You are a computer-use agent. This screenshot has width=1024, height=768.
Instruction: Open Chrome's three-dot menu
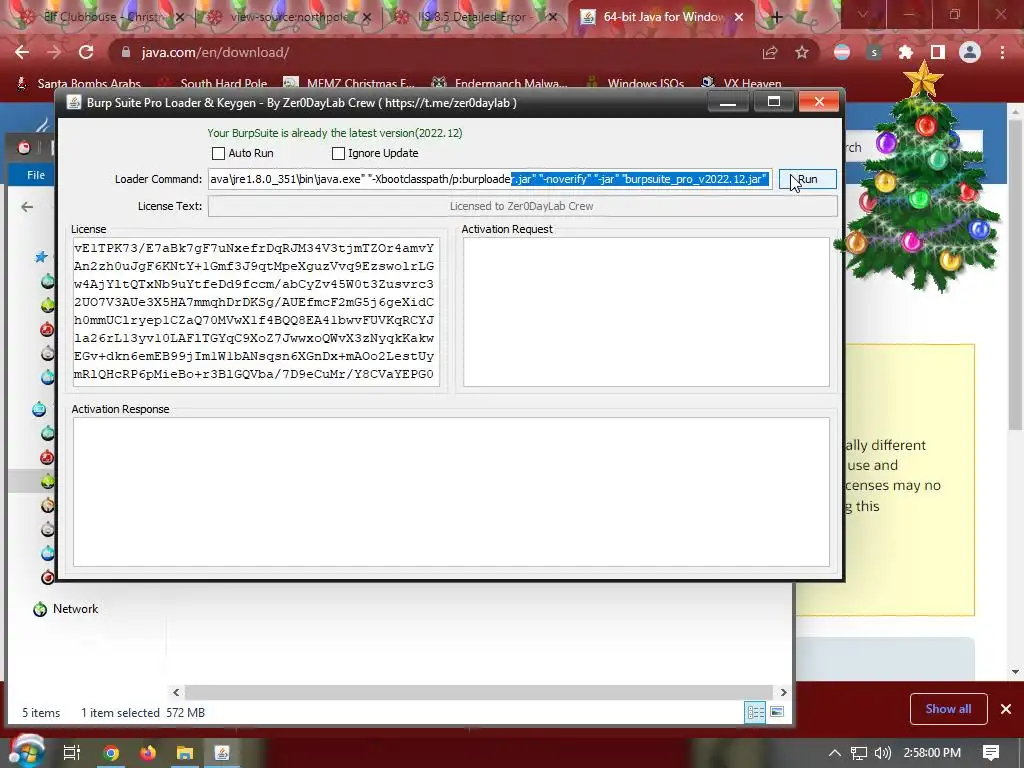[x=1002, y=52]
